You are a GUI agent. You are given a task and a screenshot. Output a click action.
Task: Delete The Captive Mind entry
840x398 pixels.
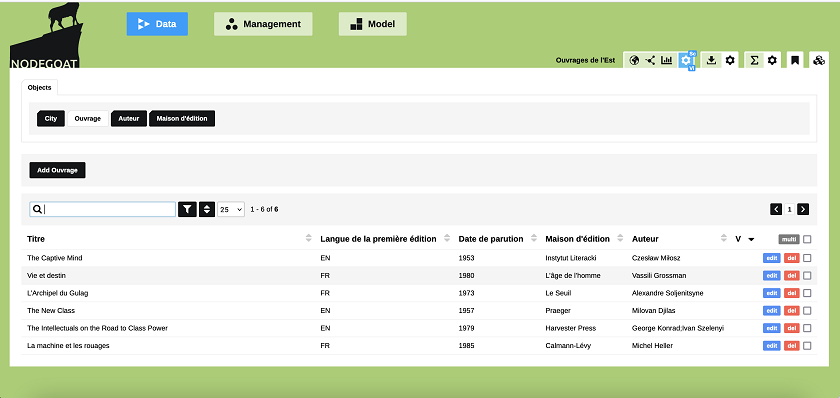(792, 258)
